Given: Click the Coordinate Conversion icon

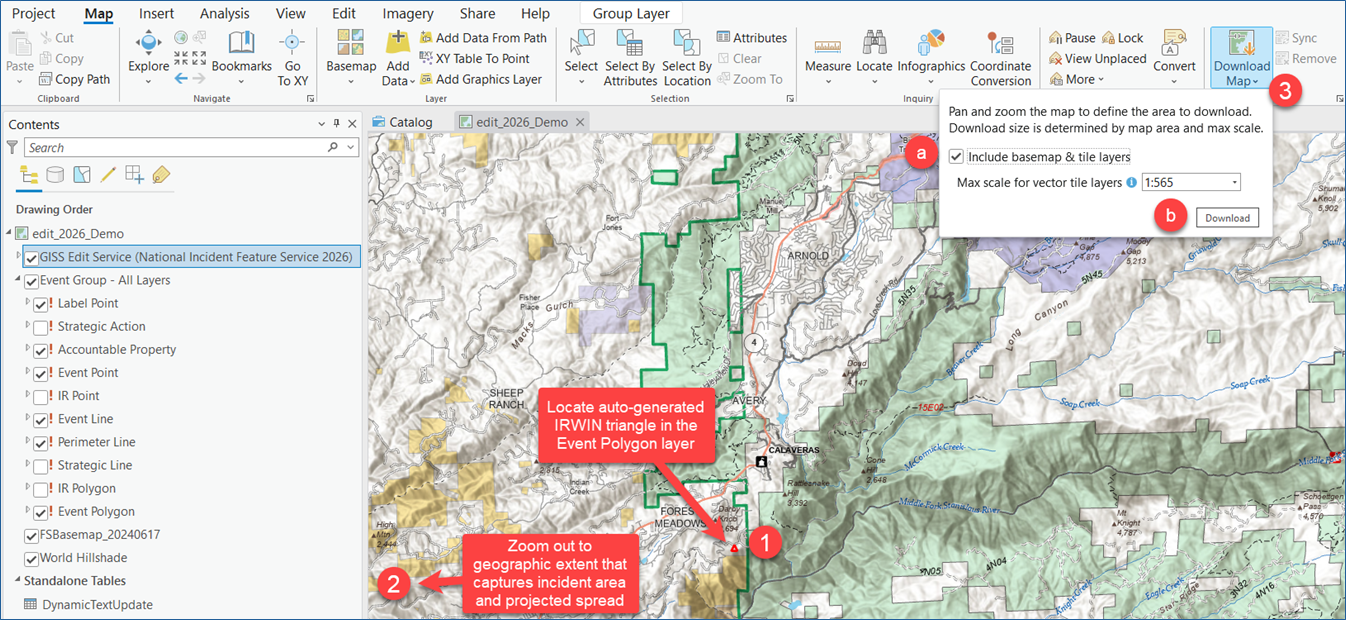Looking at the screenshot, I should (x=1000, y=44).
